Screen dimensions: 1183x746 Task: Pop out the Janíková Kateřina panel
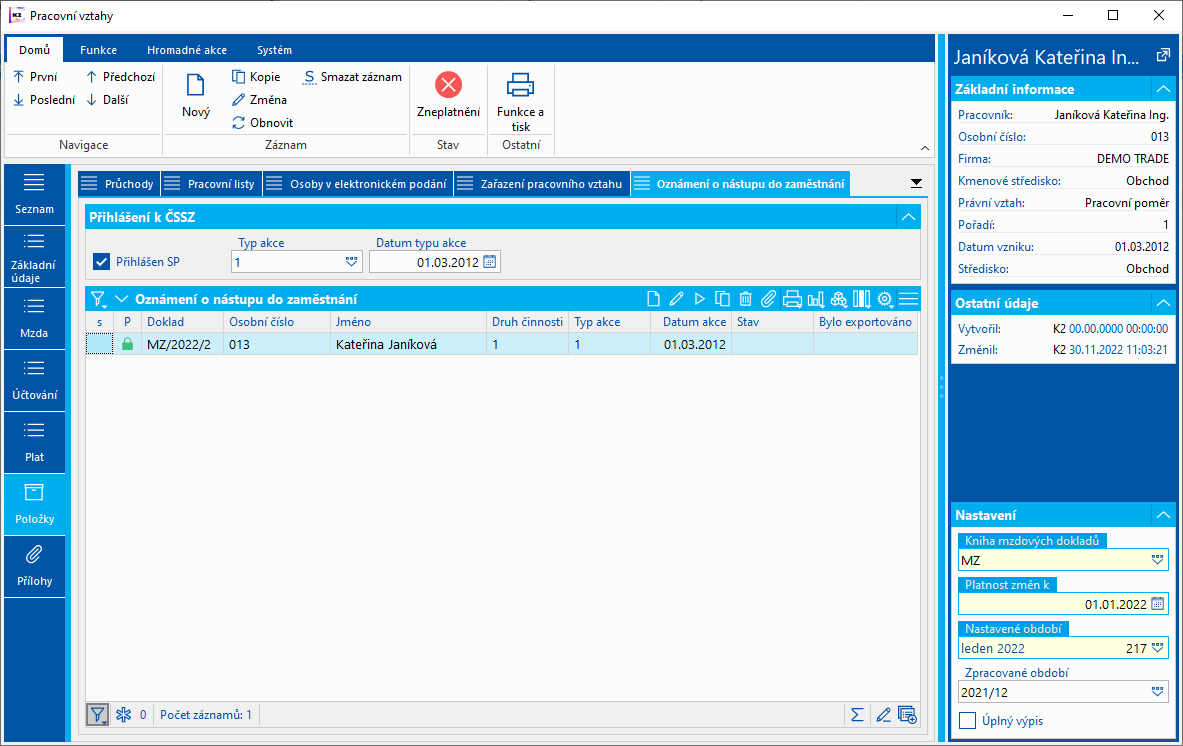pos(1163,56)
